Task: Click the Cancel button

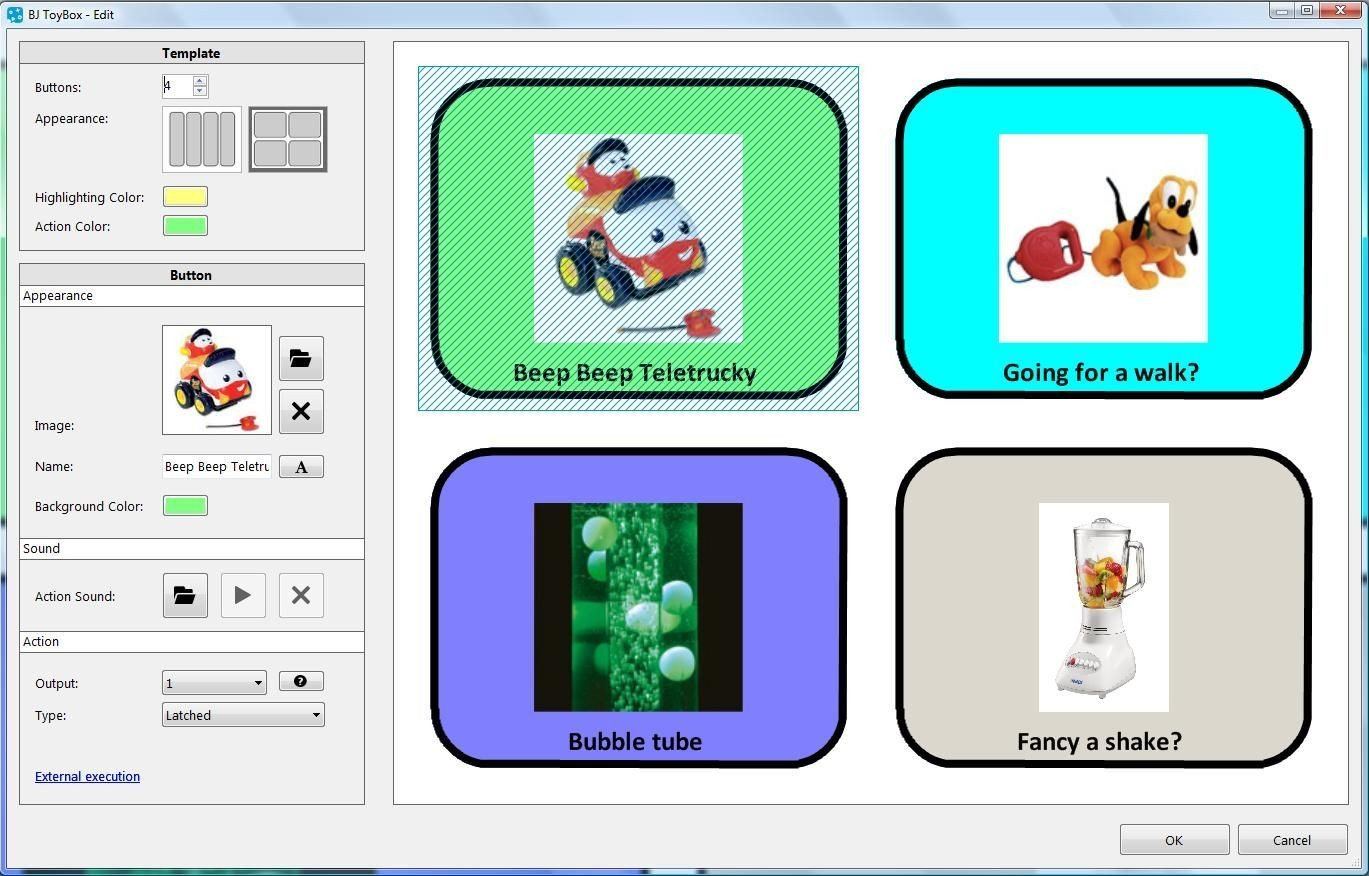Action: (1292, 840)
